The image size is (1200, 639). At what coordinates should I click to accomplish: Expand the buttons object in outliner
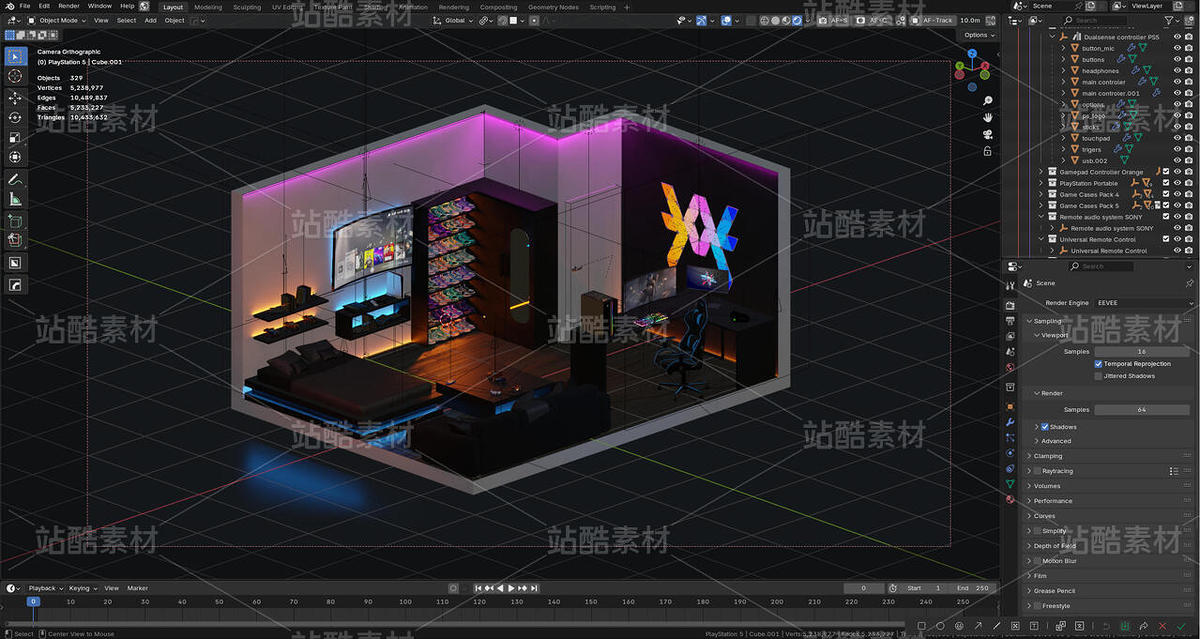point(1063,60)
